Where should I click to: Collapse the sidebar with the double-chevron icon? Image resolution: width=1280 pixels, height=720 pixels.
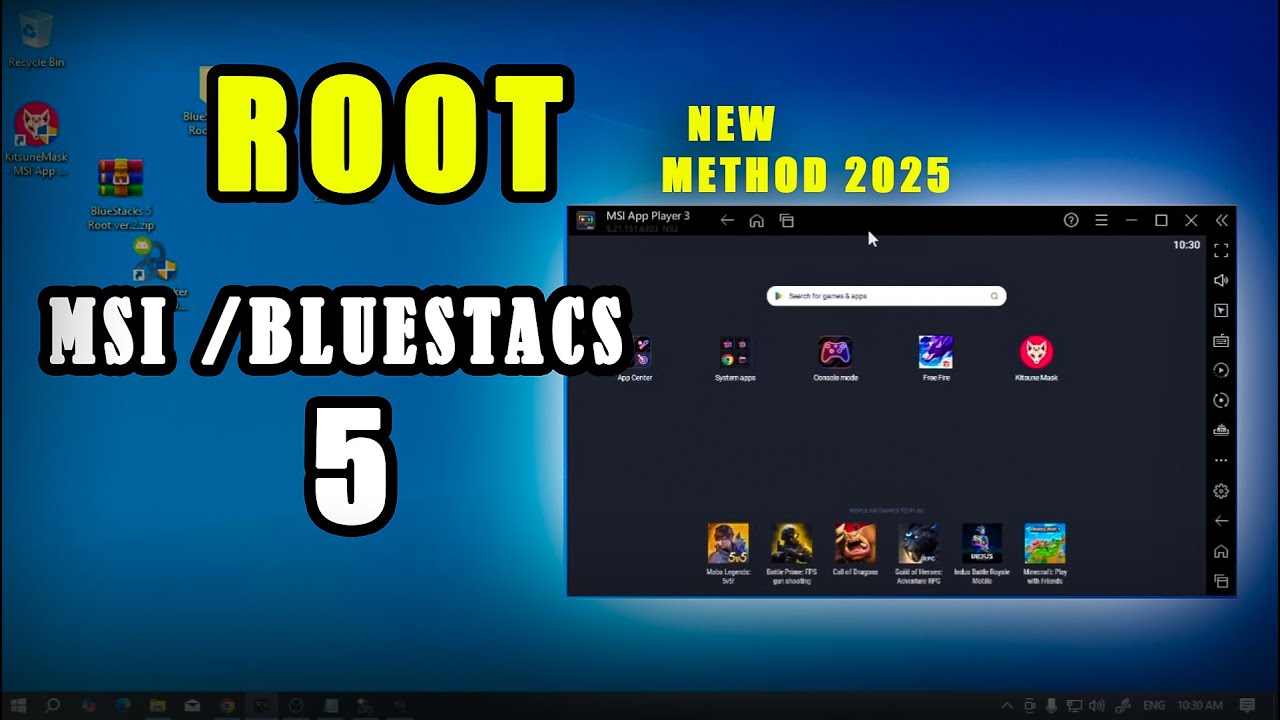pyautogui.click(x=1221, y=220)
